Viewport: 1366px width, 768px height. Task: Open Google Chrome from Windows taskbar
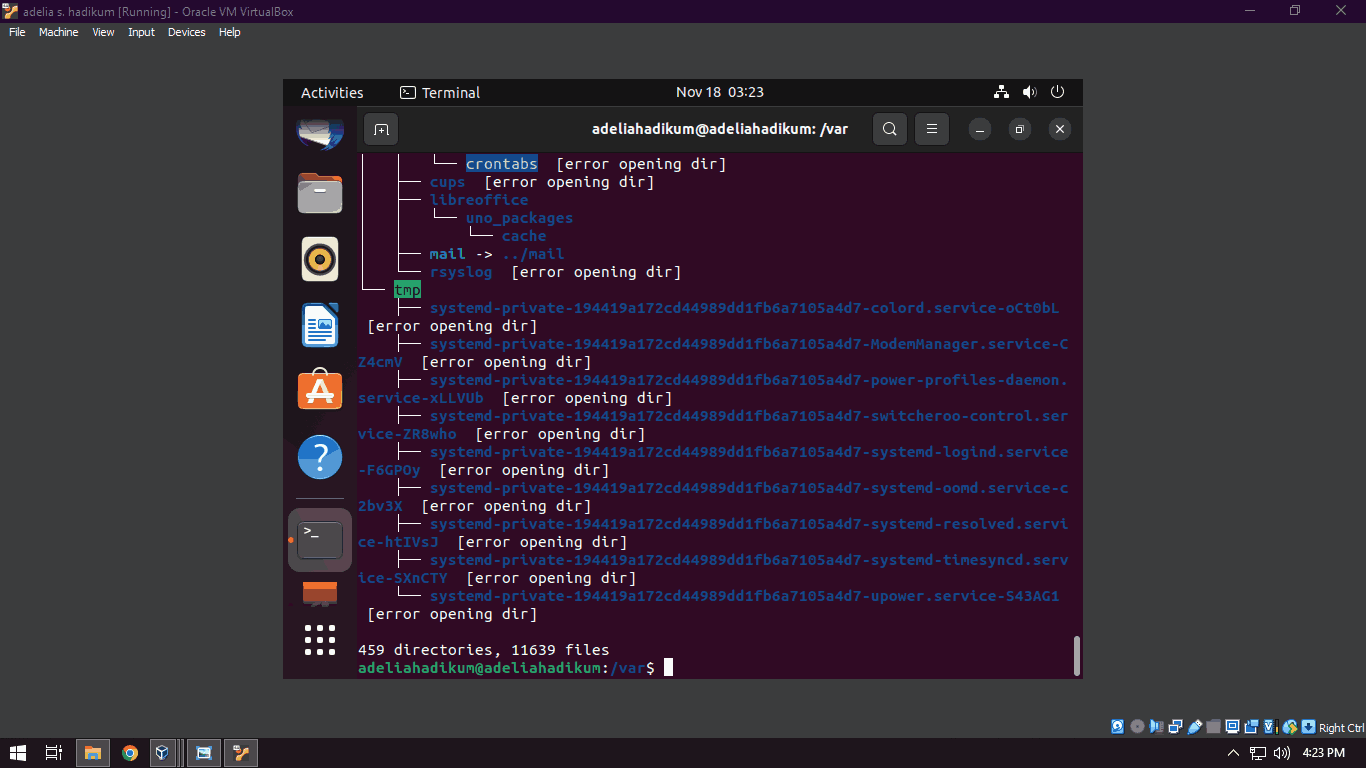point(129,753)
